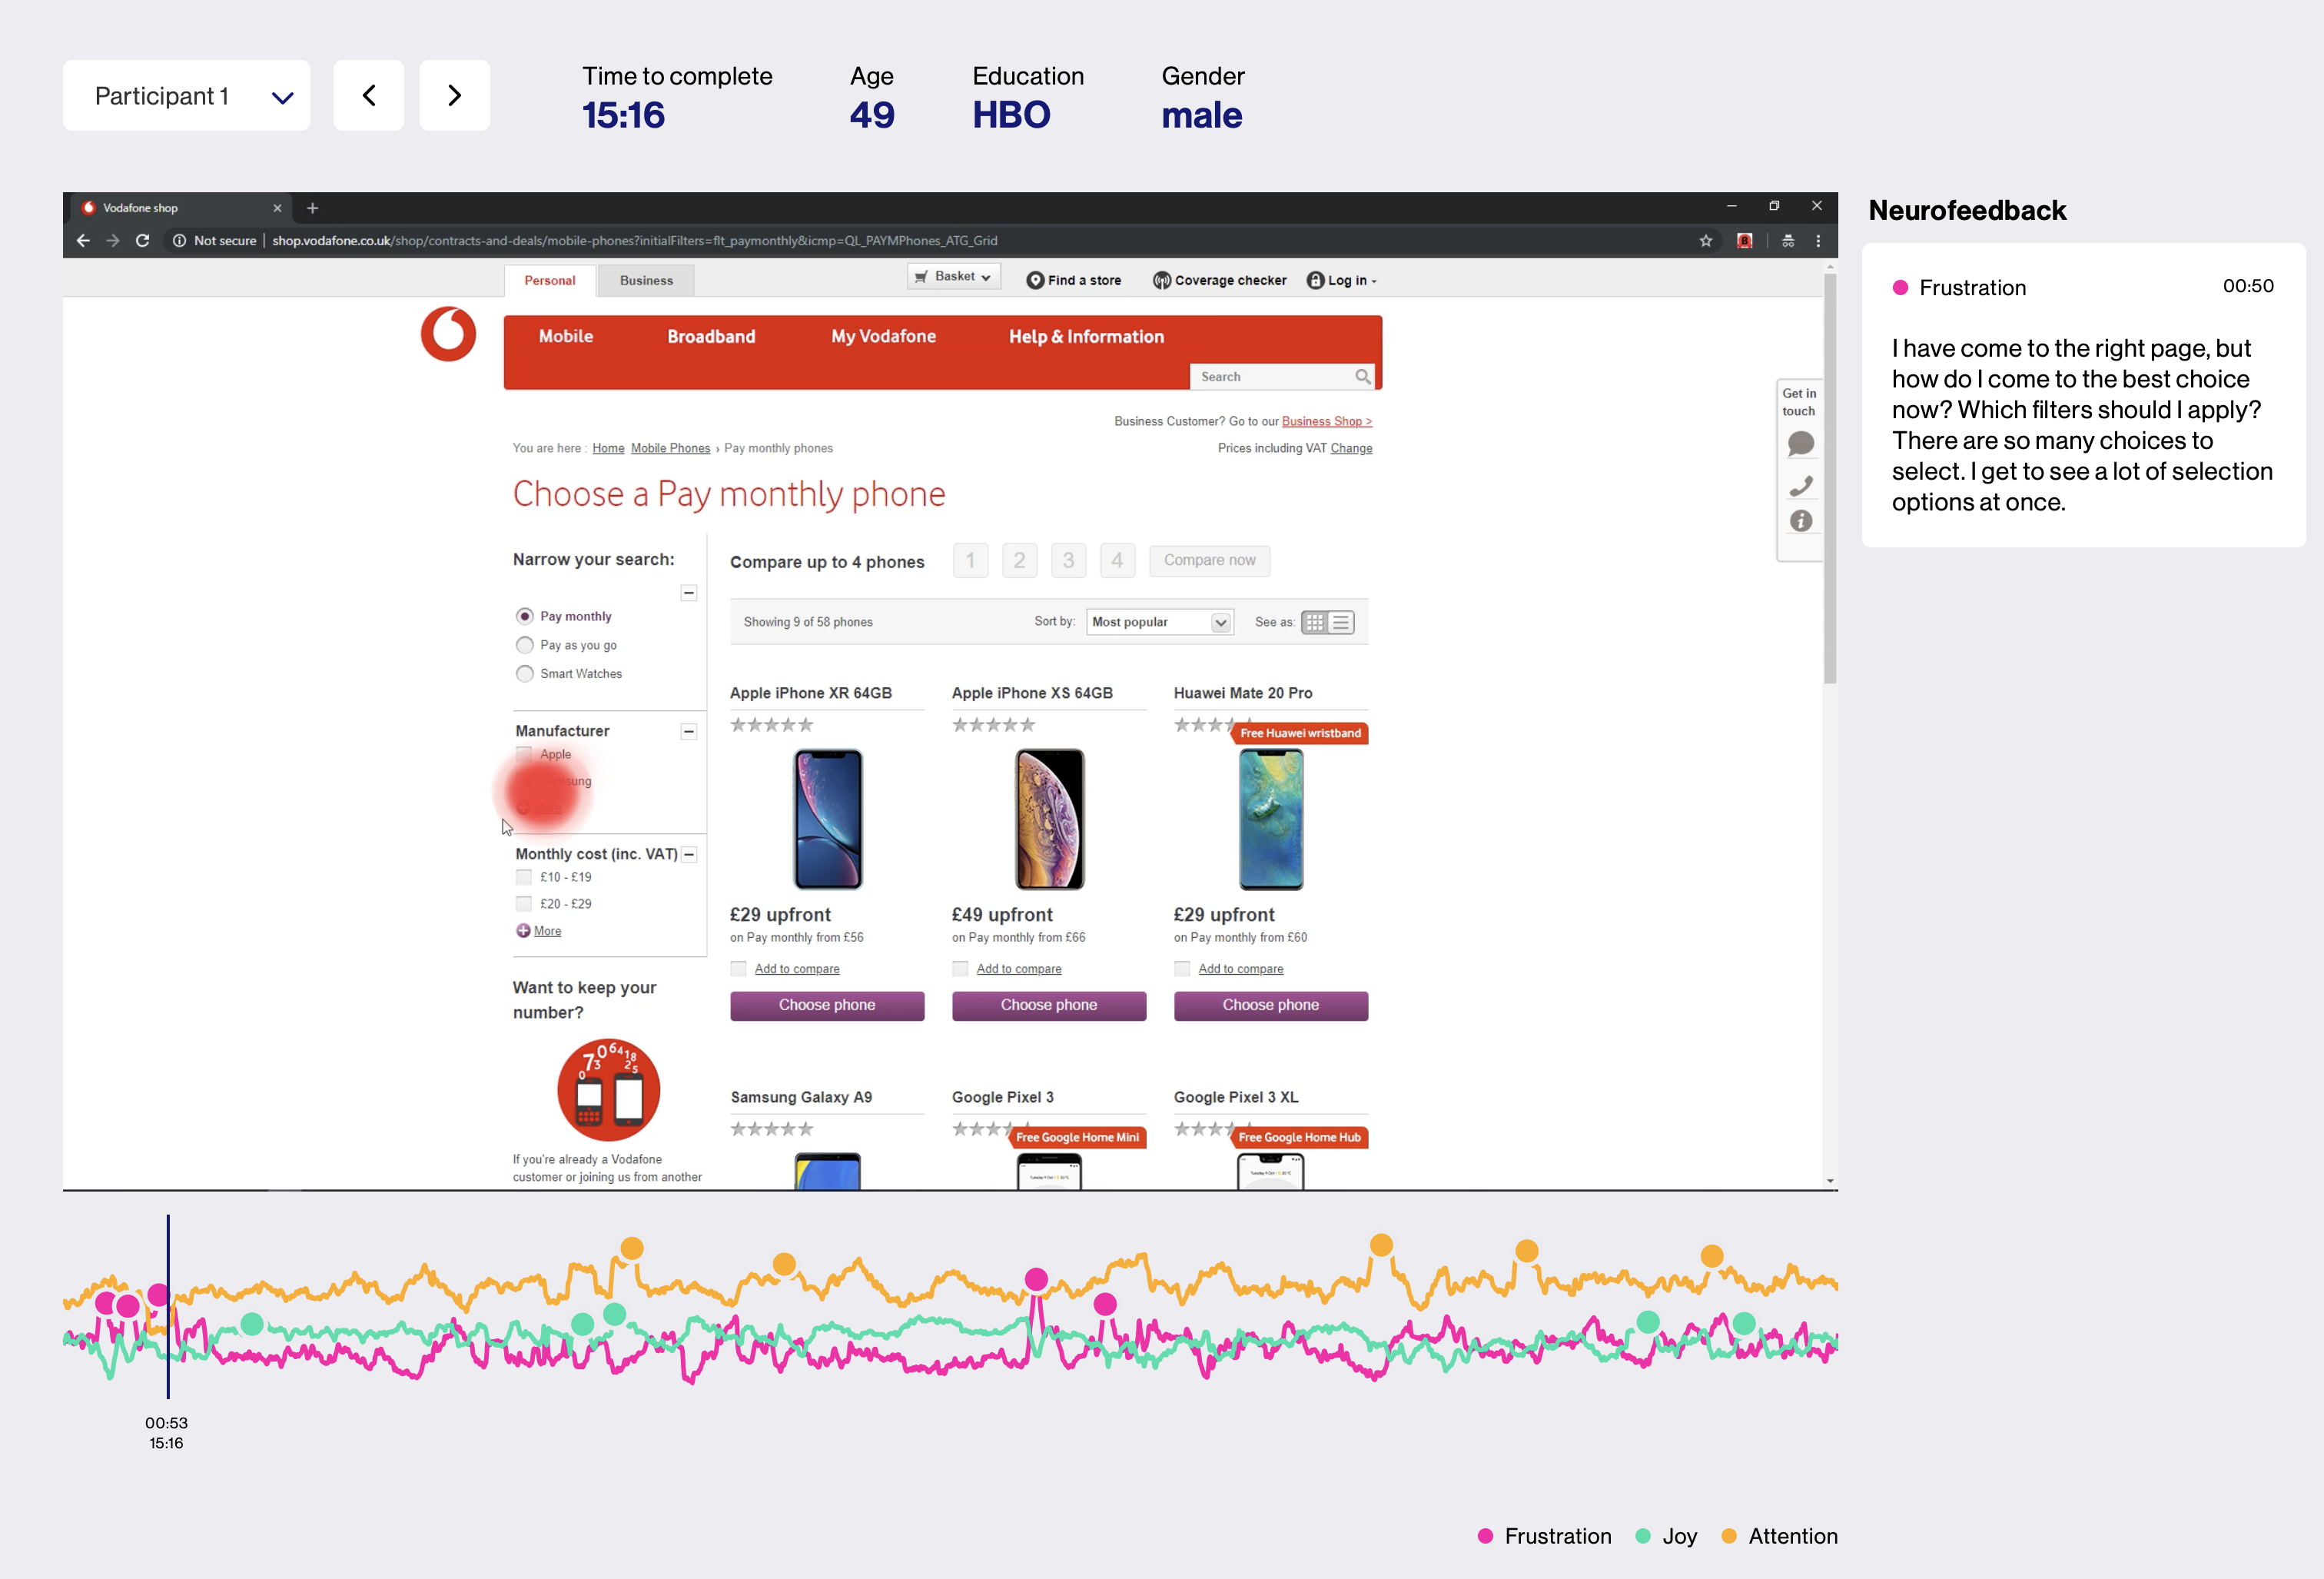The image size is (2324, 1579).
Task: Open the Participant 1 dropdown
Action: coord(186,95)
